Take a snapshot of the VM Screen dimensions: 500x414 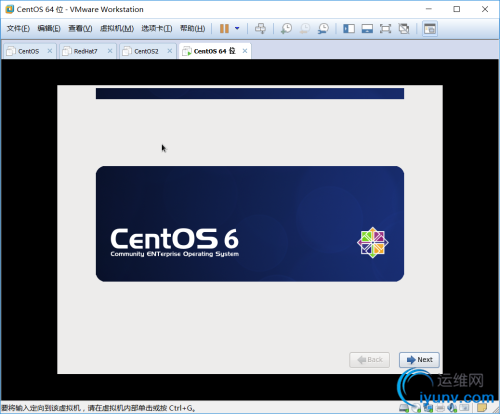click(286, 29)
